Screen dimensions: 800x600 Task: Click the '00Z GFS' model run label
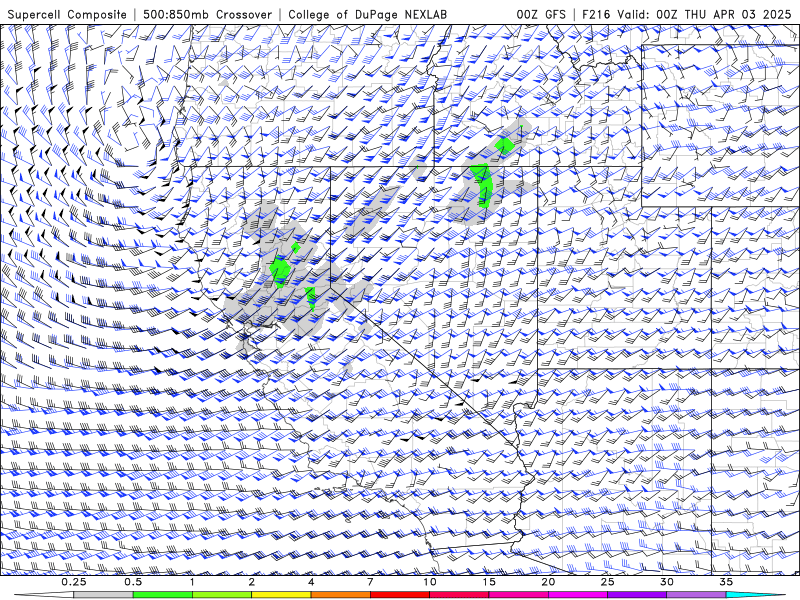click(541, 14)
